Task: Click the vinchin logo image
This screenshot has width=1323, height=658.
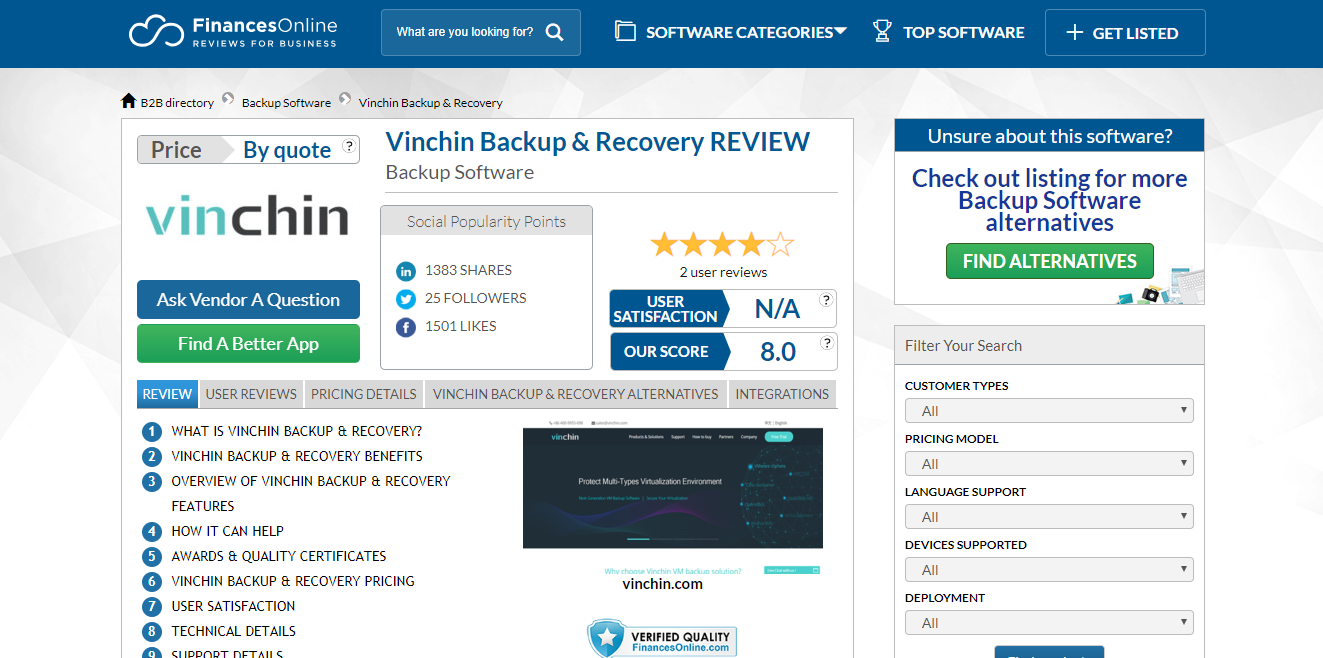Action: click(247, 217)
